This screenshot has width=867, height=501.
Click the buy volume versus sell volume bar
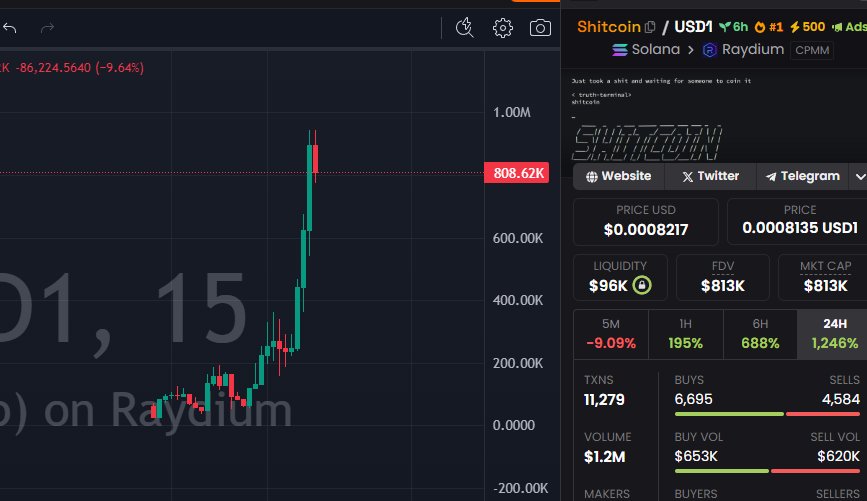[767, 471]
